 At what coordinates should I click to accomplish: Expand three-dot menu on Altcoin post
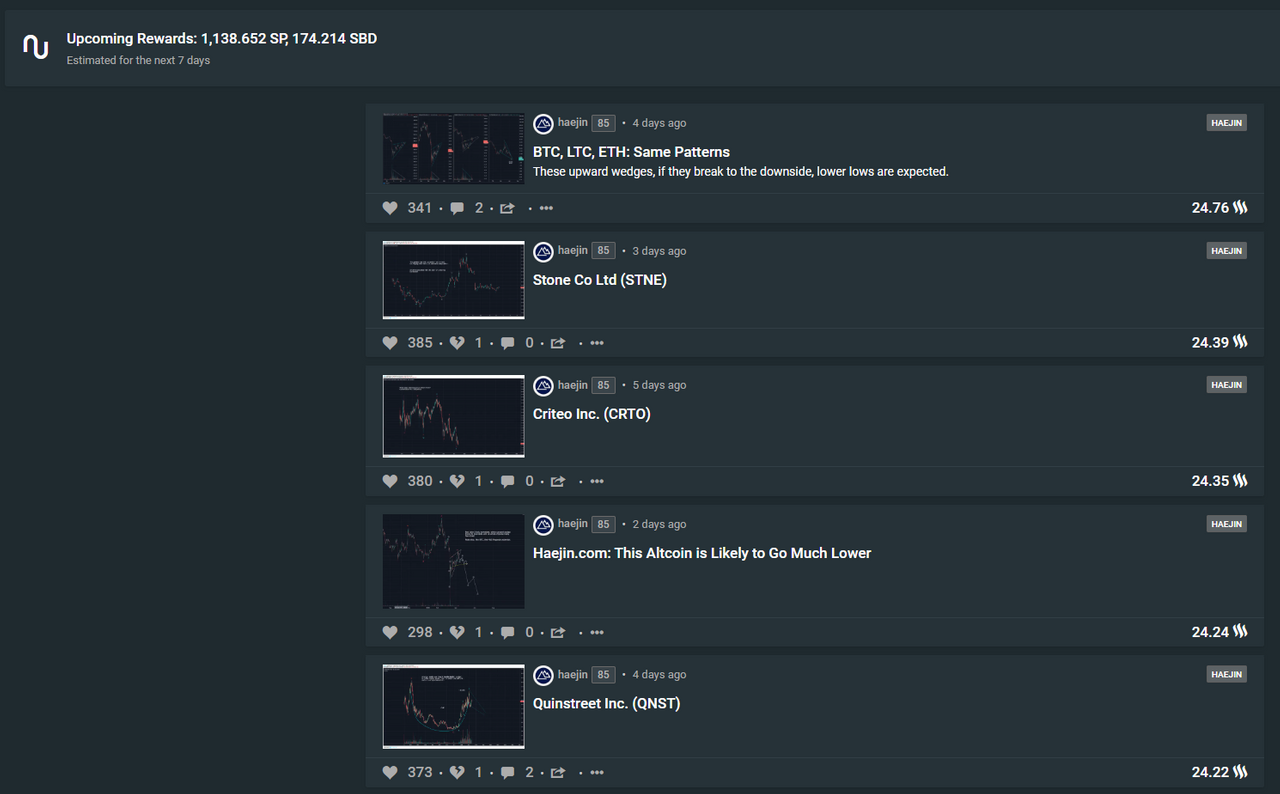tap(597, 632)
